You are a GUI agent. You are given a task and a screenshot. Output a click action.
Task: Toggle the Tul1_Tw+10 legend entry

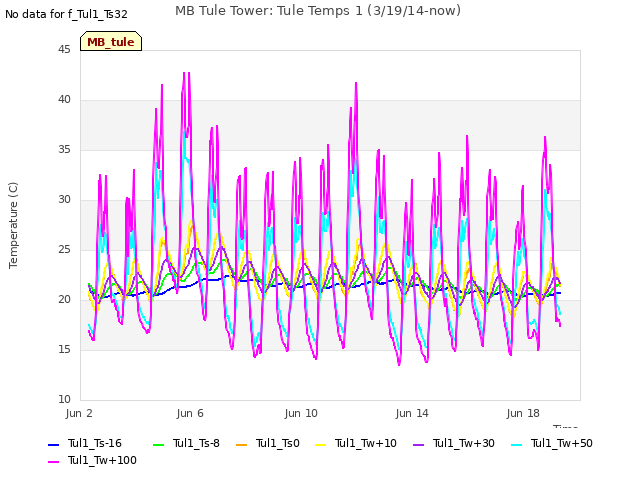point(356,443)
